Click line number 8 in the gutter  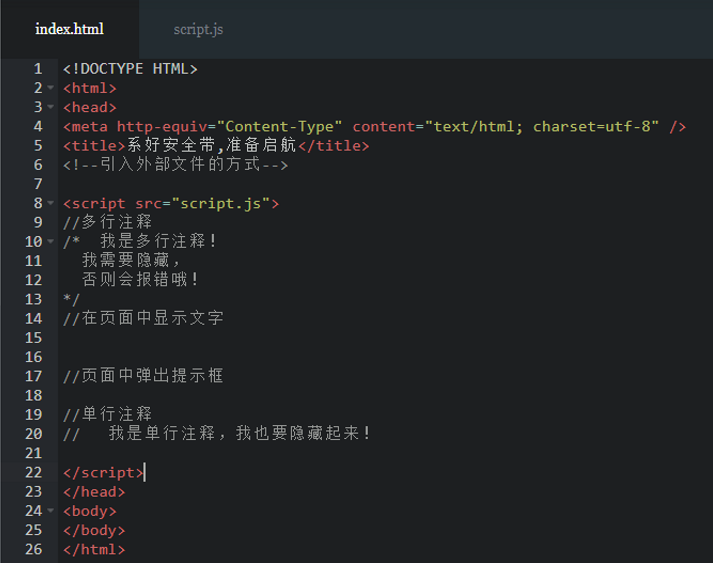click(38, 203)
